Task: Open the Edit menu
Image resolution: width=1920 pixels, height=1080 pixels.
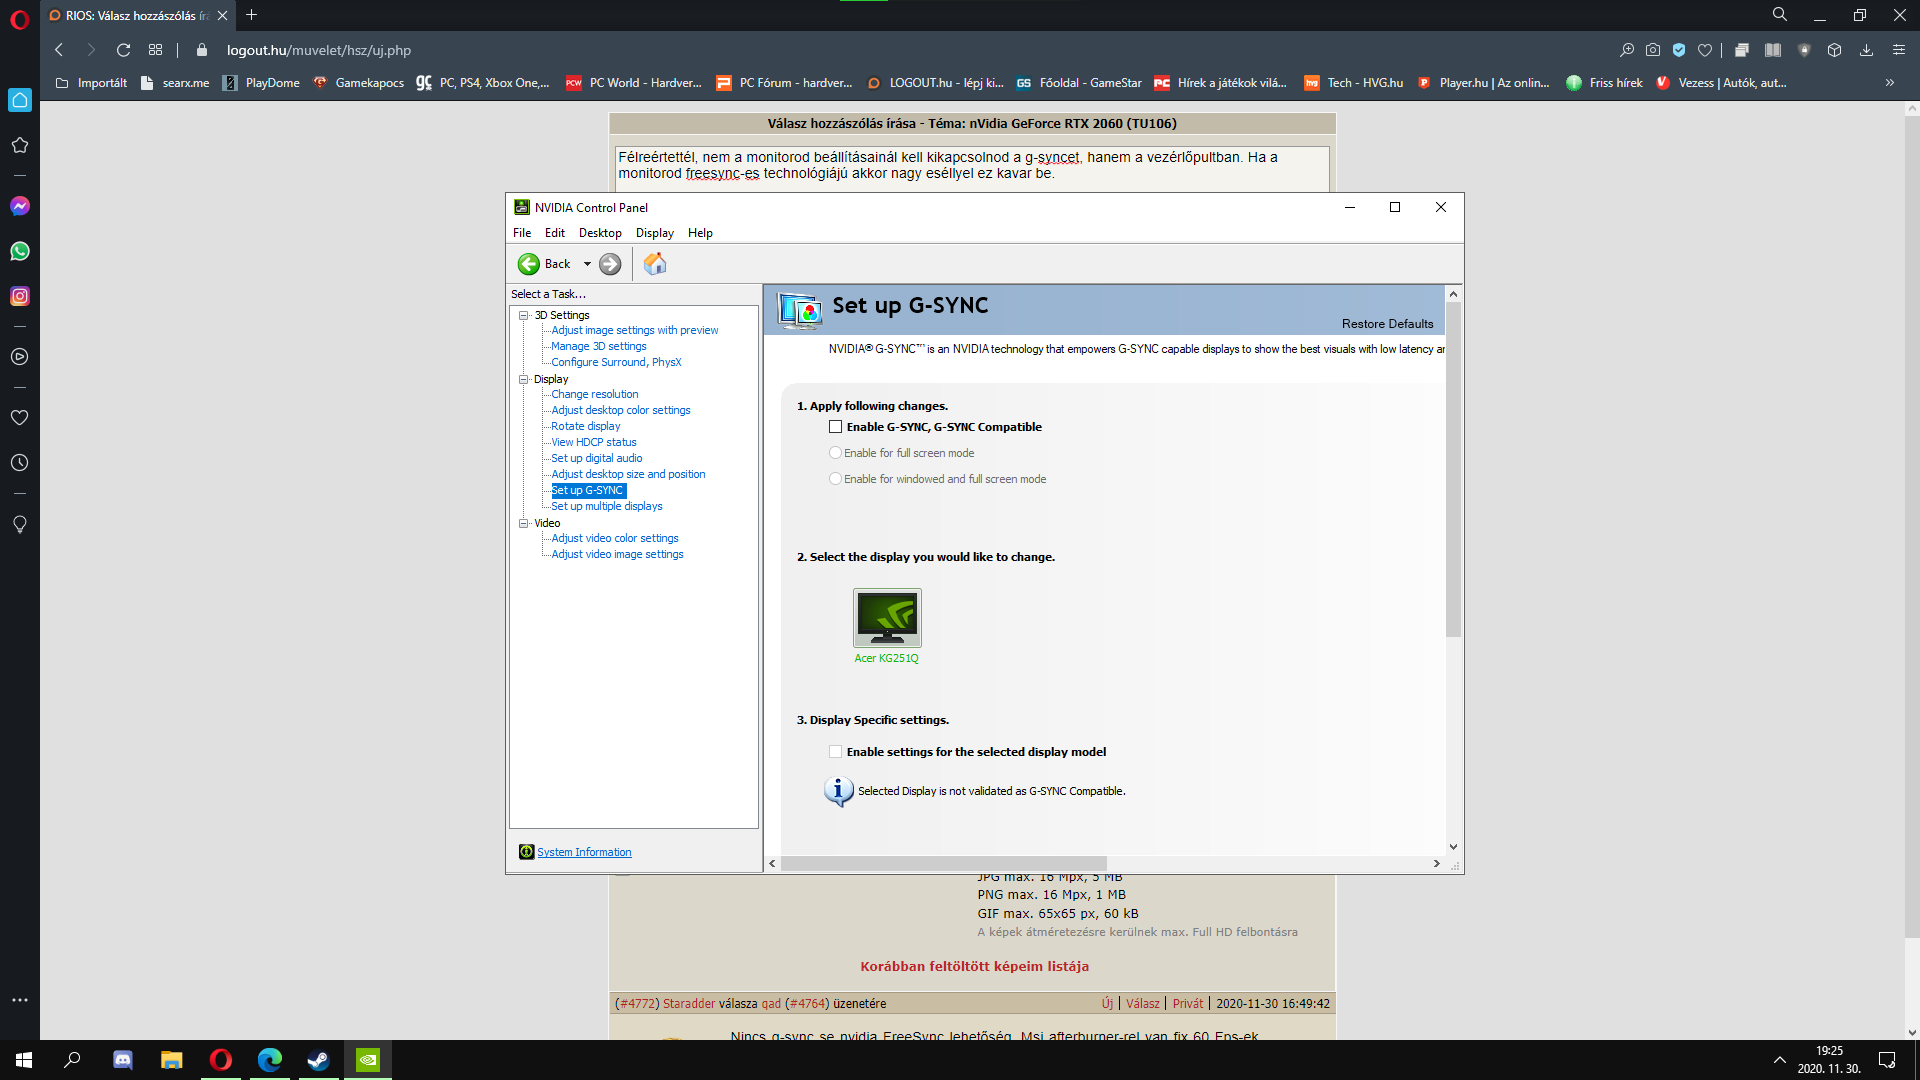Action: (x=555, y=233)
